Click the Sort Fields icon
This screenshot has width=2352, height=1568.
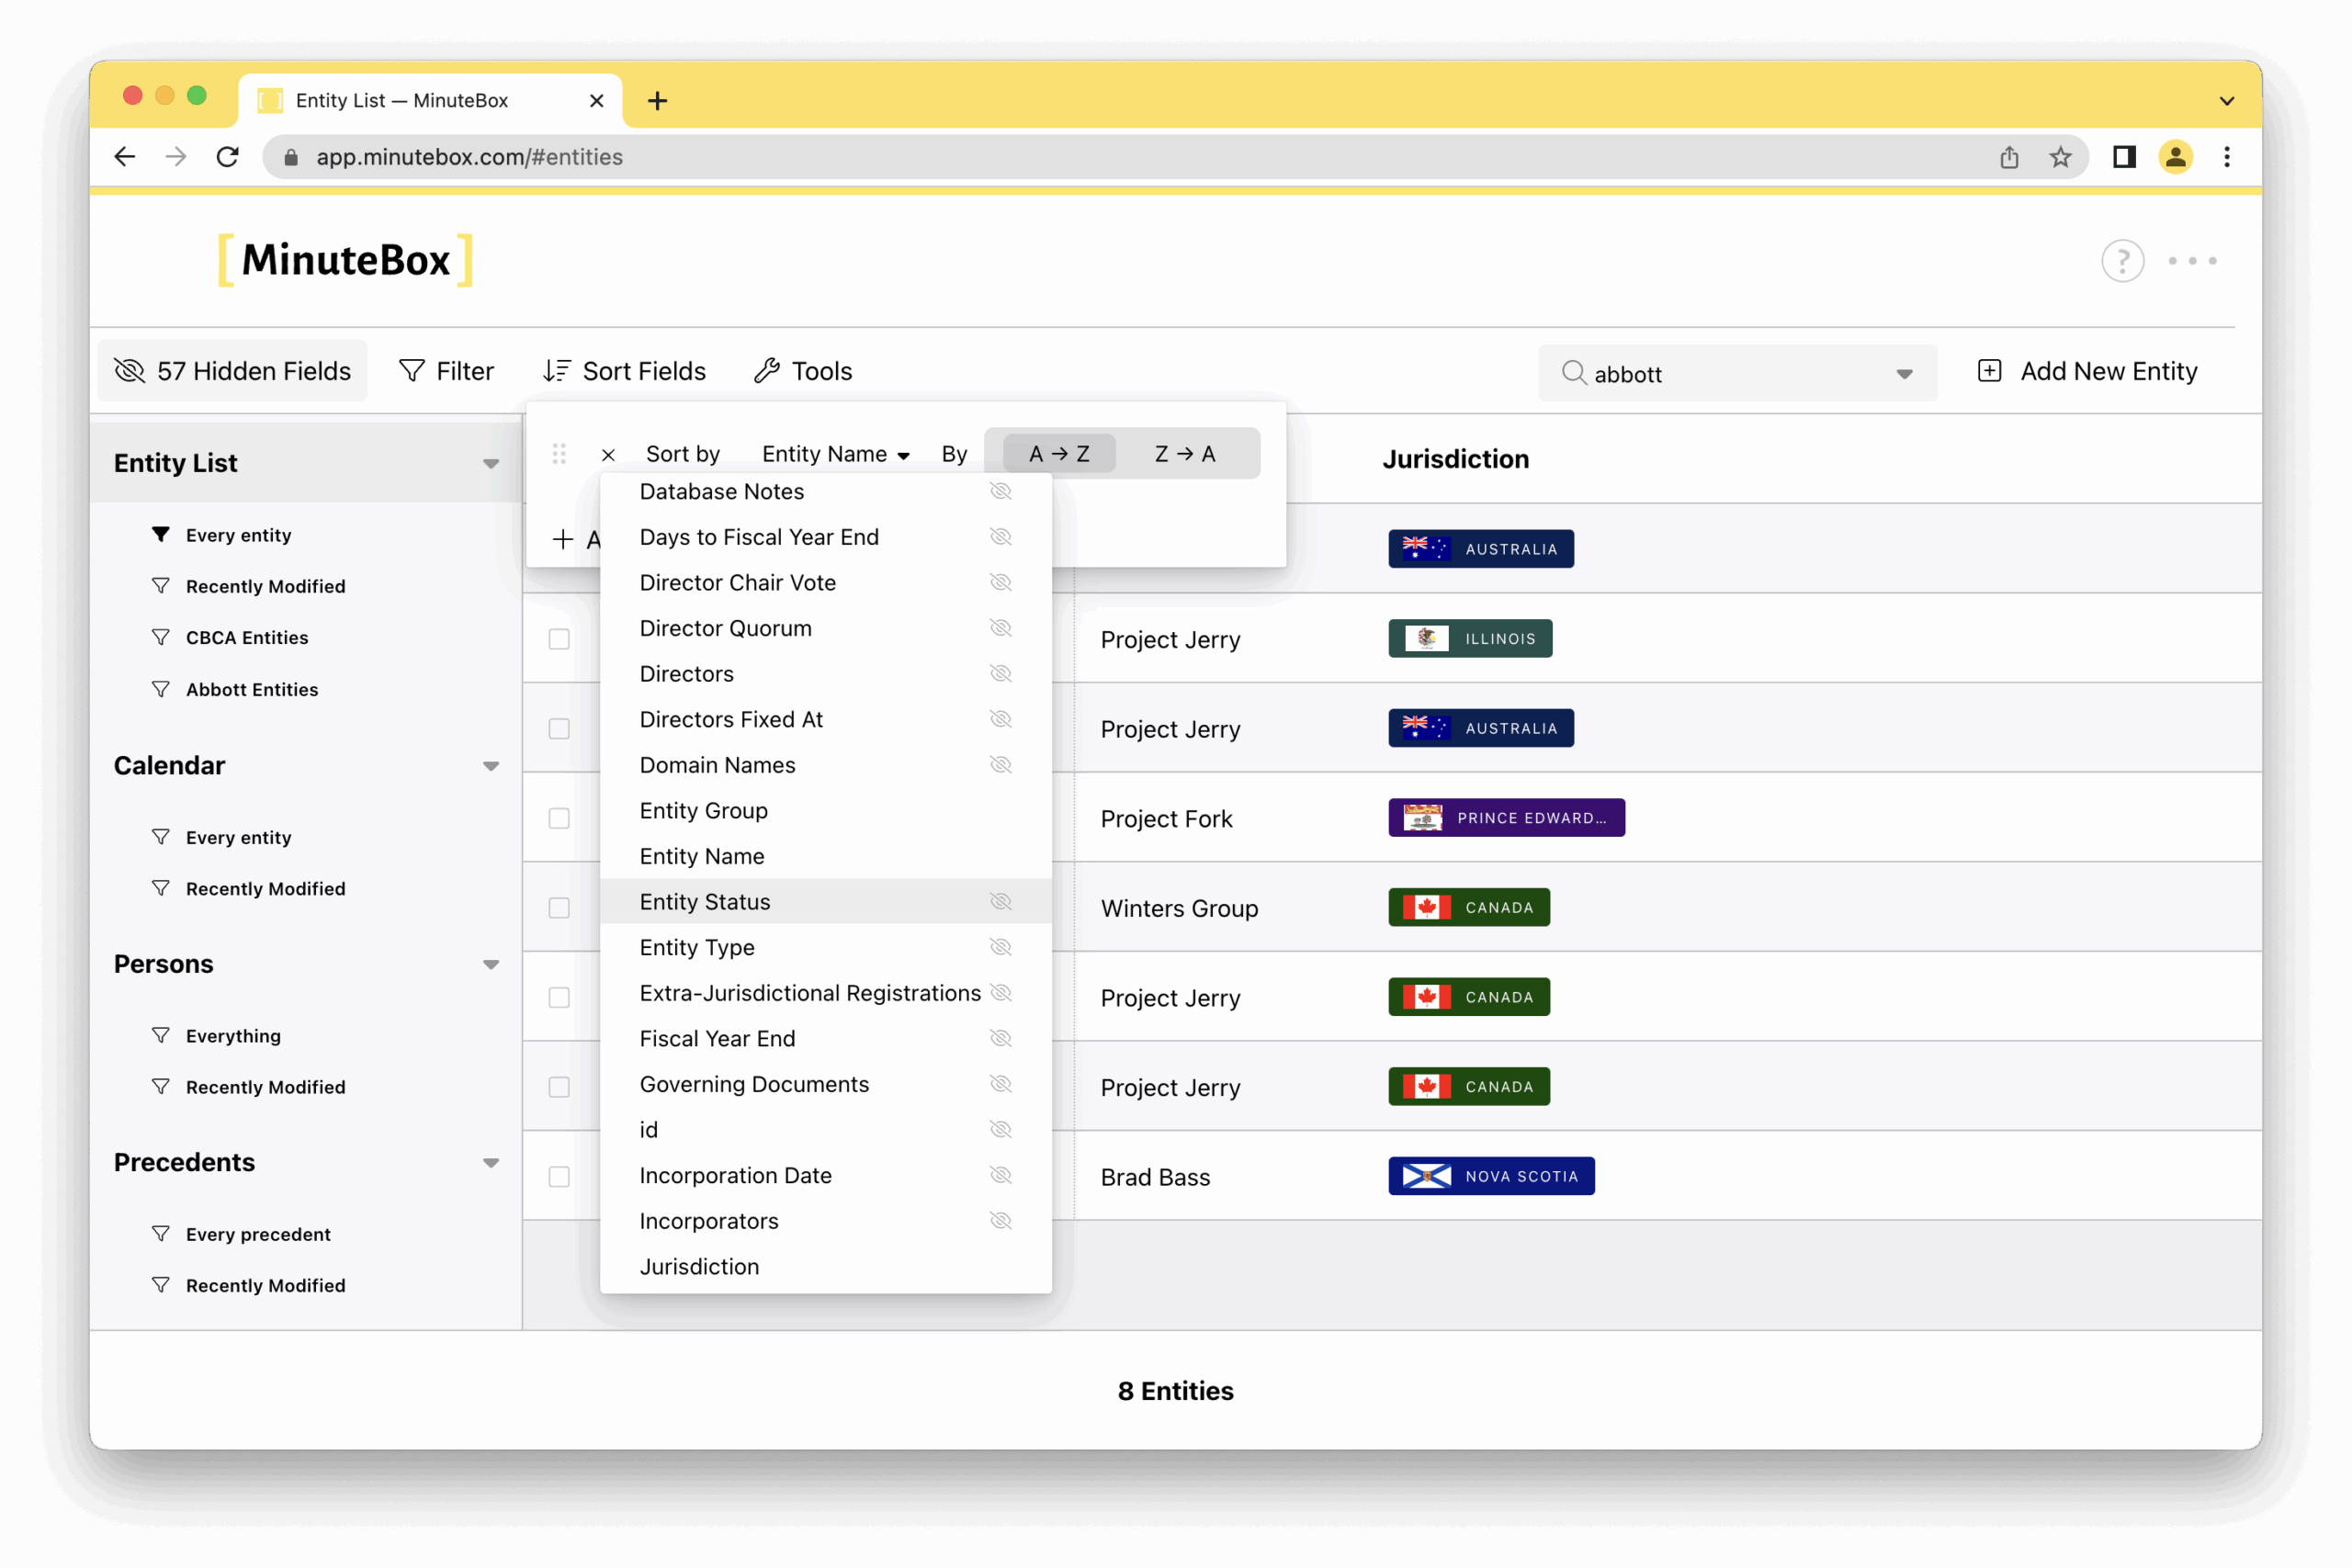click(557, 371)
